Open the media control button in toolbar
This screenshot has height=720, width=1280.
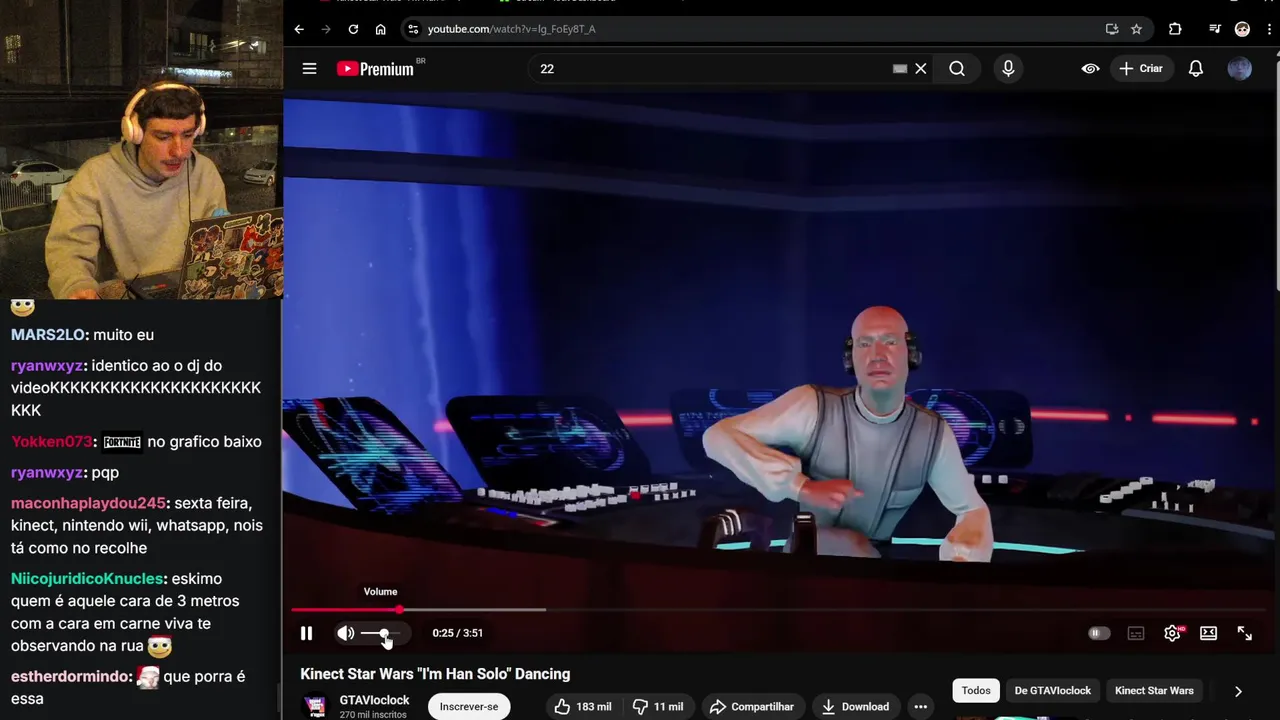tap(1214, 29)
